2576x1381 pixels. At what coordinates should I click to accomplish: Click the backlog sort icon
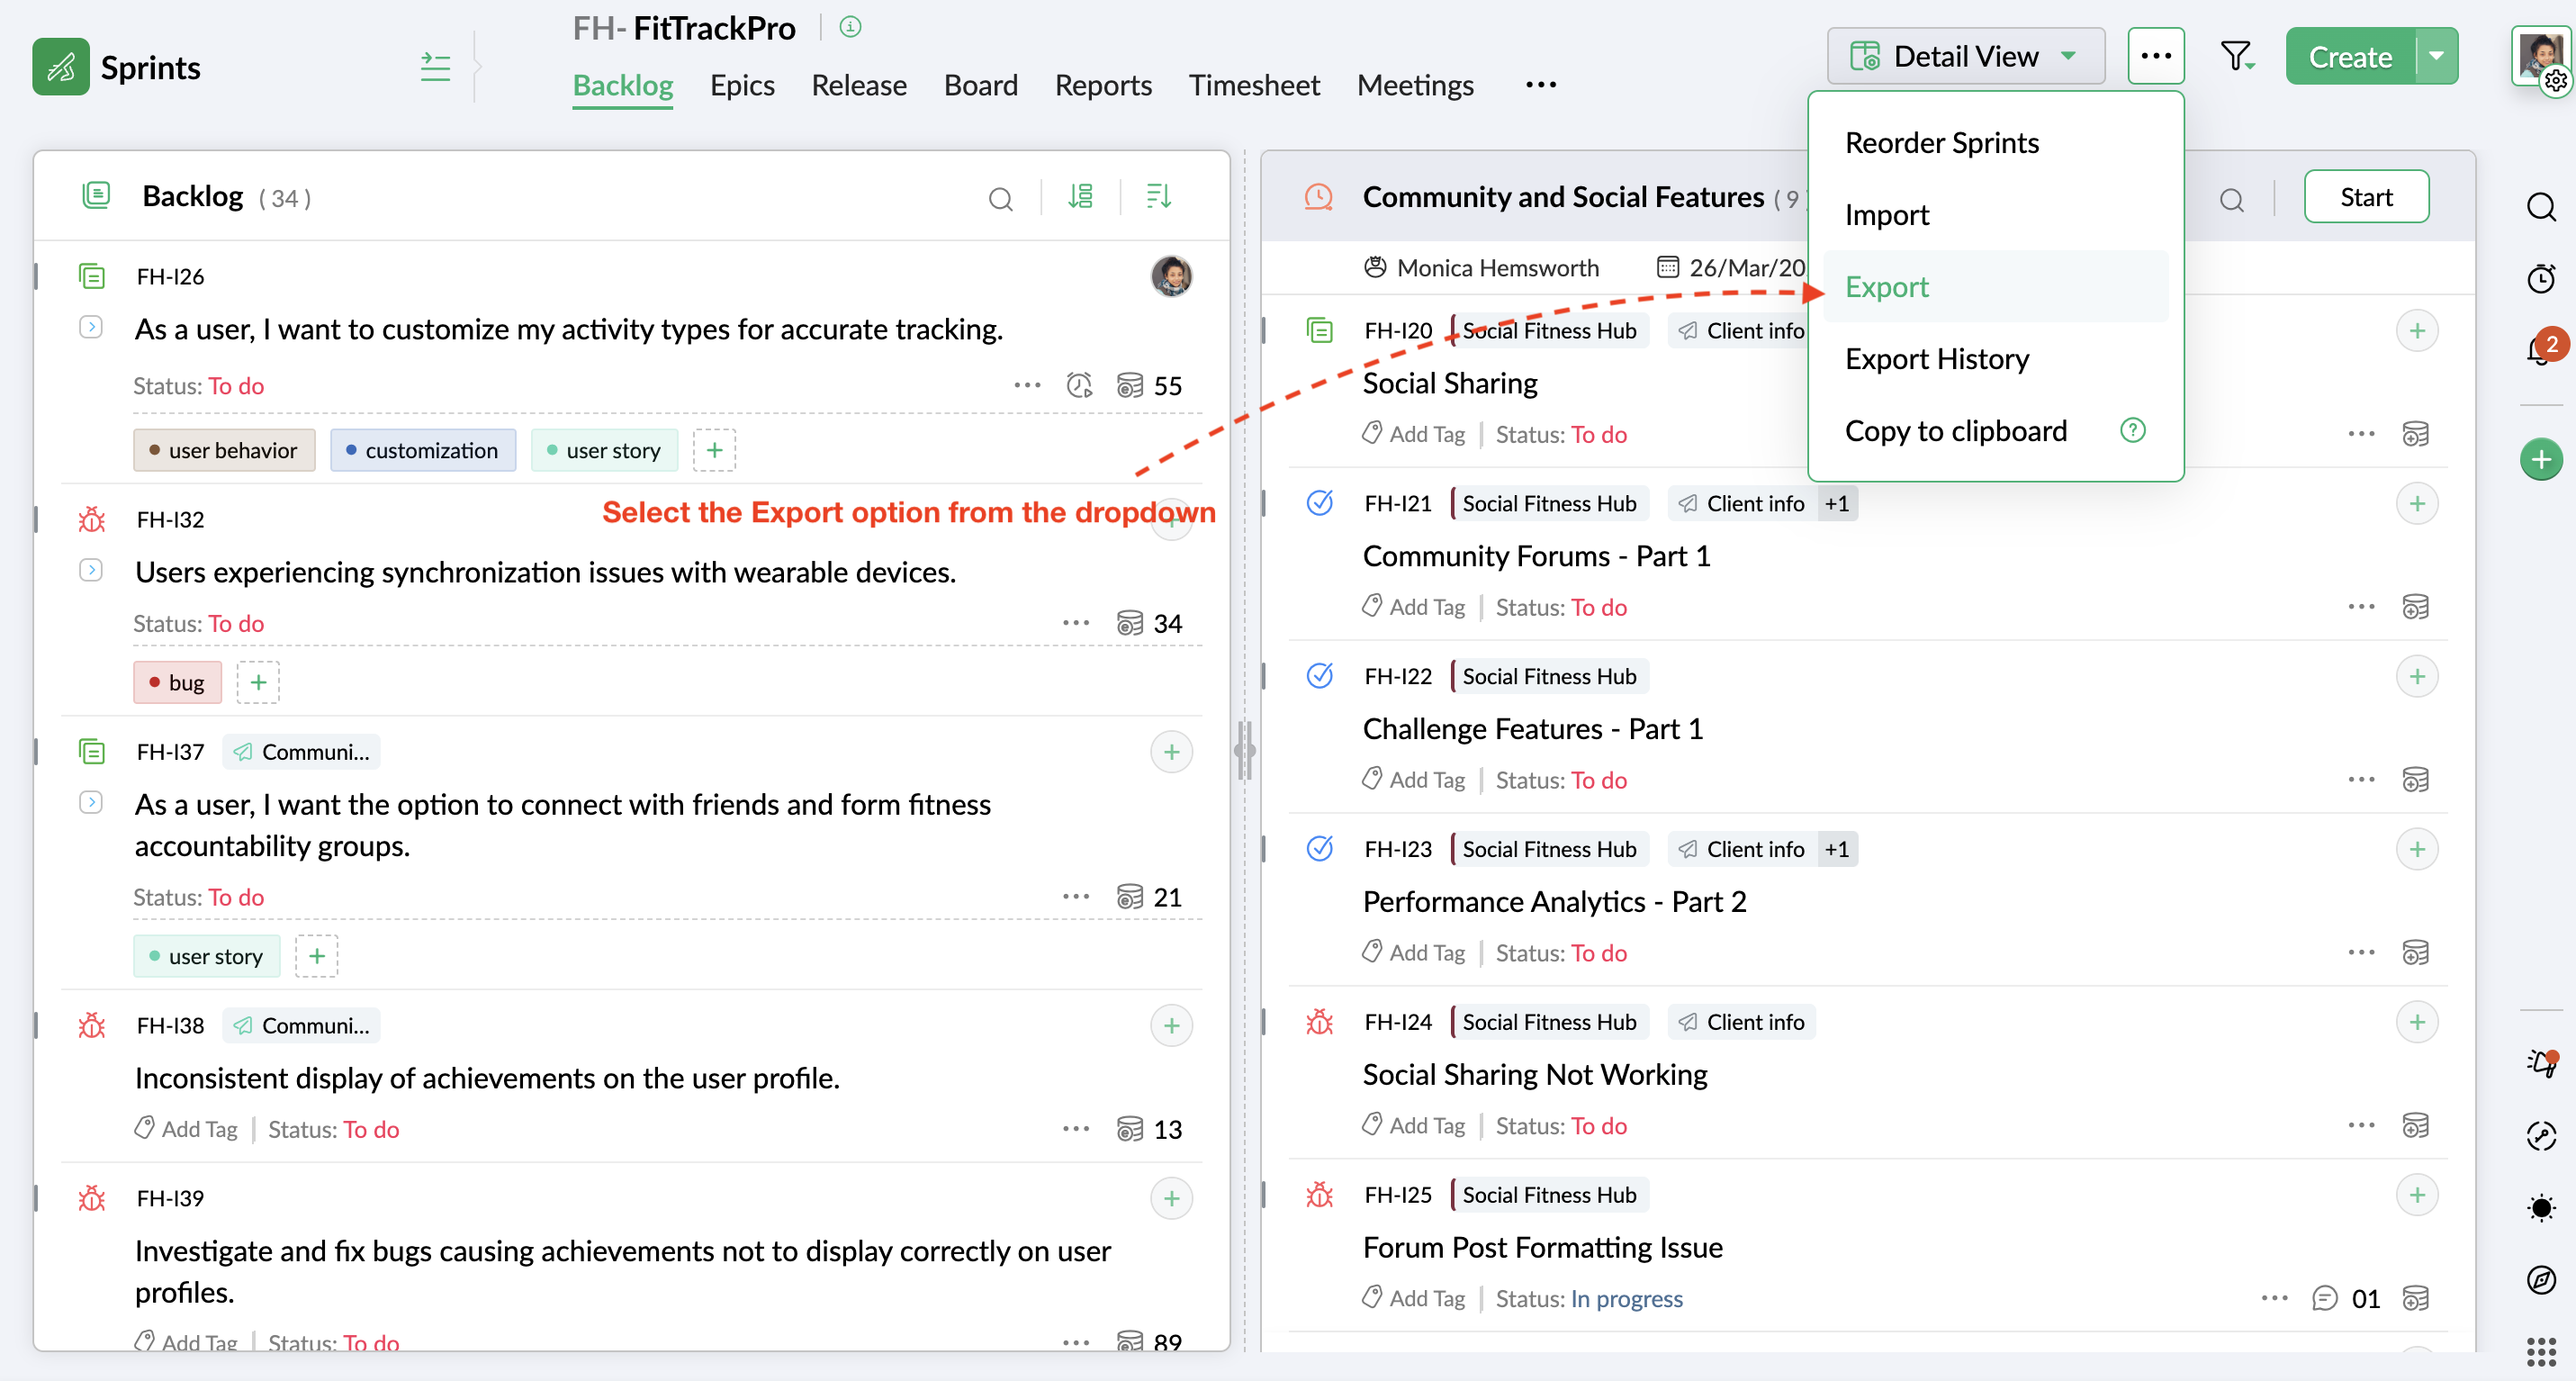pos(1158,197)
